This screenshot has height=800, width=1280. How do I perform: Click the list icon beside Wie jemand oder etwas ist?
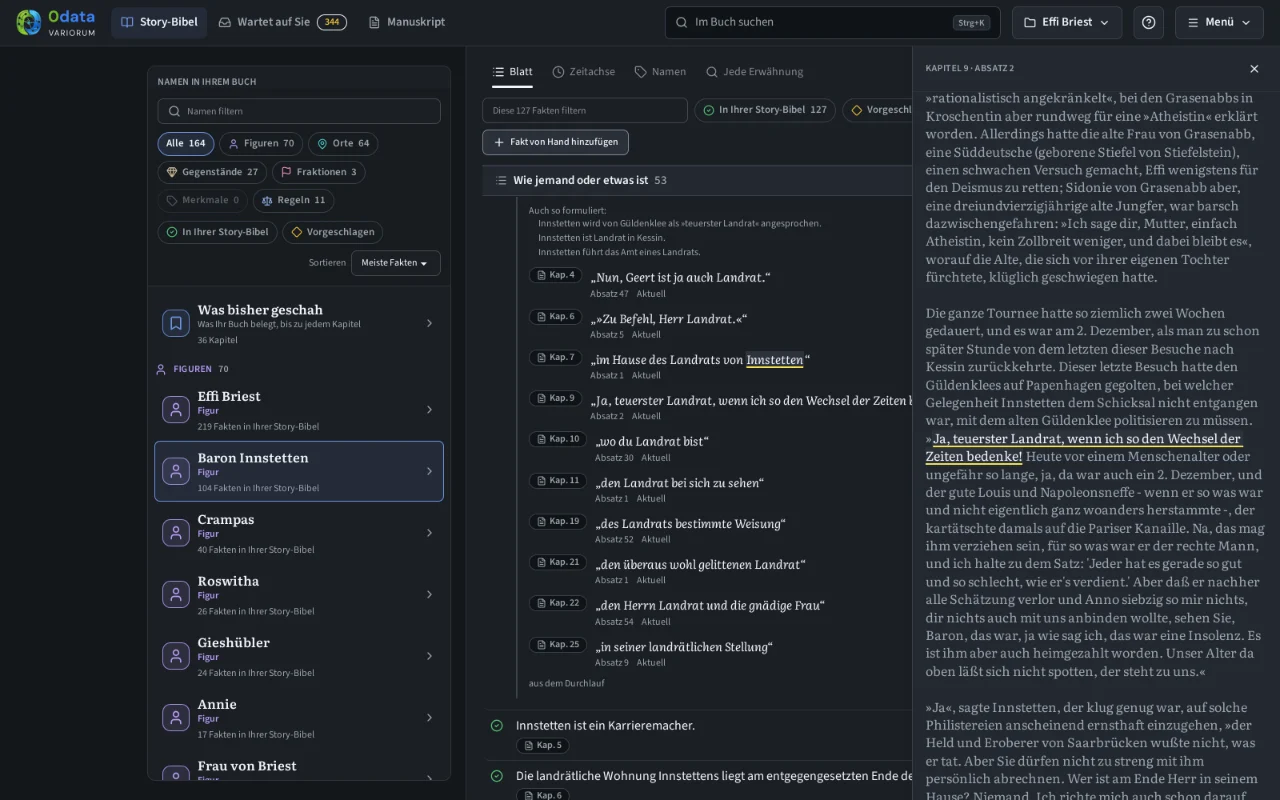pos(501,180)
